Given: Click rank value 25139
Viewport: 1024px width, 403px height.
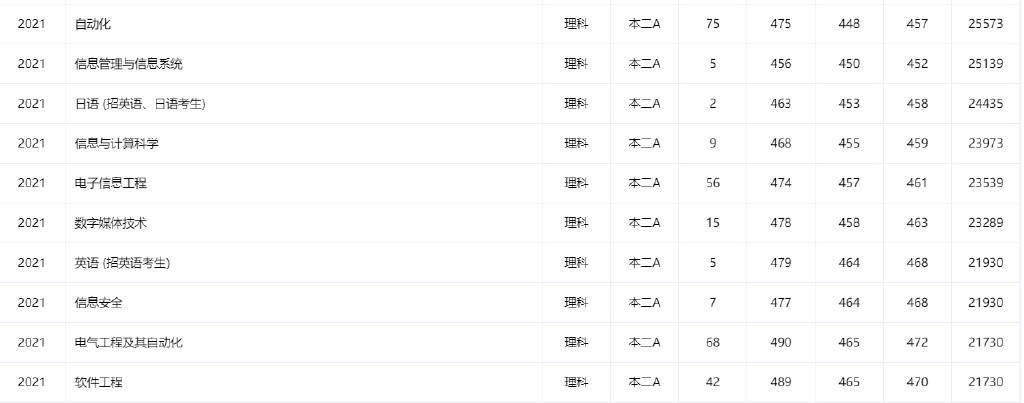Looking at the screenshot, I should click(x=986, y=64).
